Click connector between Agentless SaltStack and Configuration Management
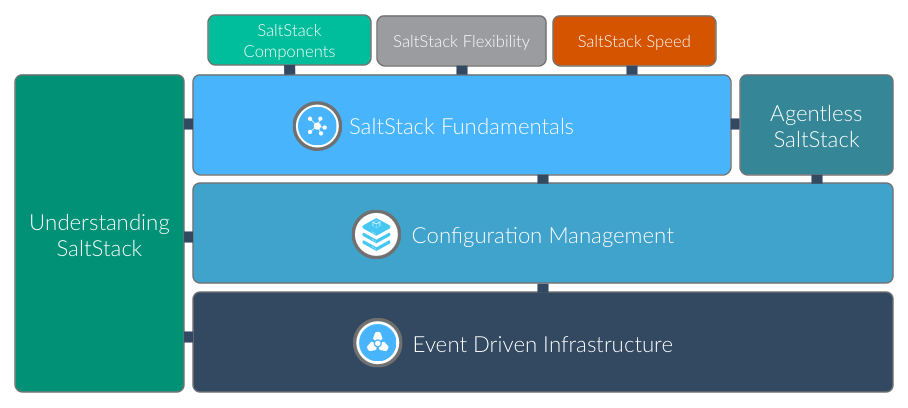This screenshot has height=408, width=908. [817, 179]
